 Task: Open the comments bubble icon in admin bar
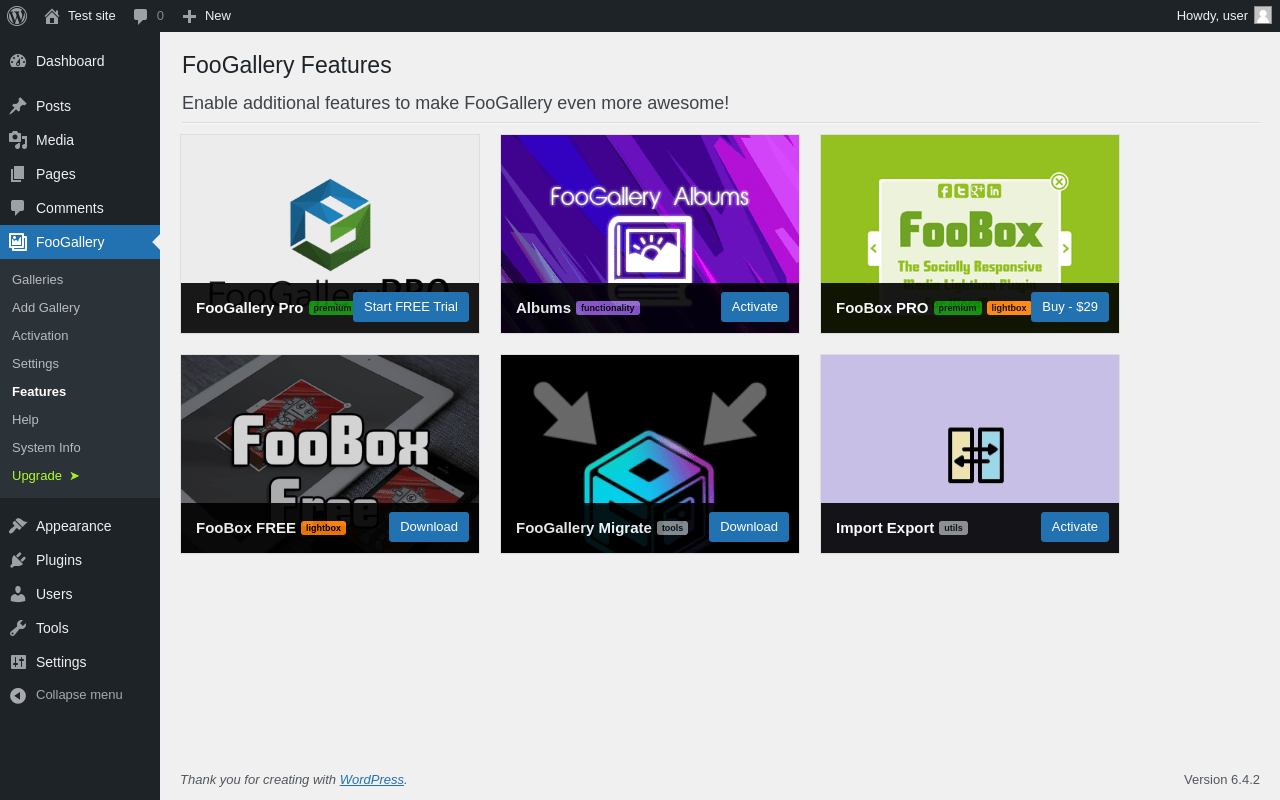(140, 16)
